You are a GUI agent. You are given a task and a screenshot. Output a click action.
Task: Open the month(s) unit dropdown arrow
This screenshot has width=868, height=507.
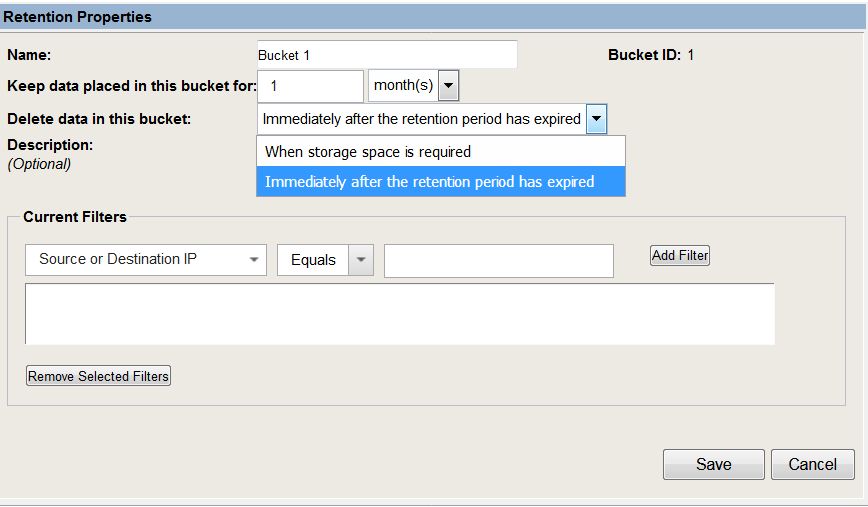(448, 86)
